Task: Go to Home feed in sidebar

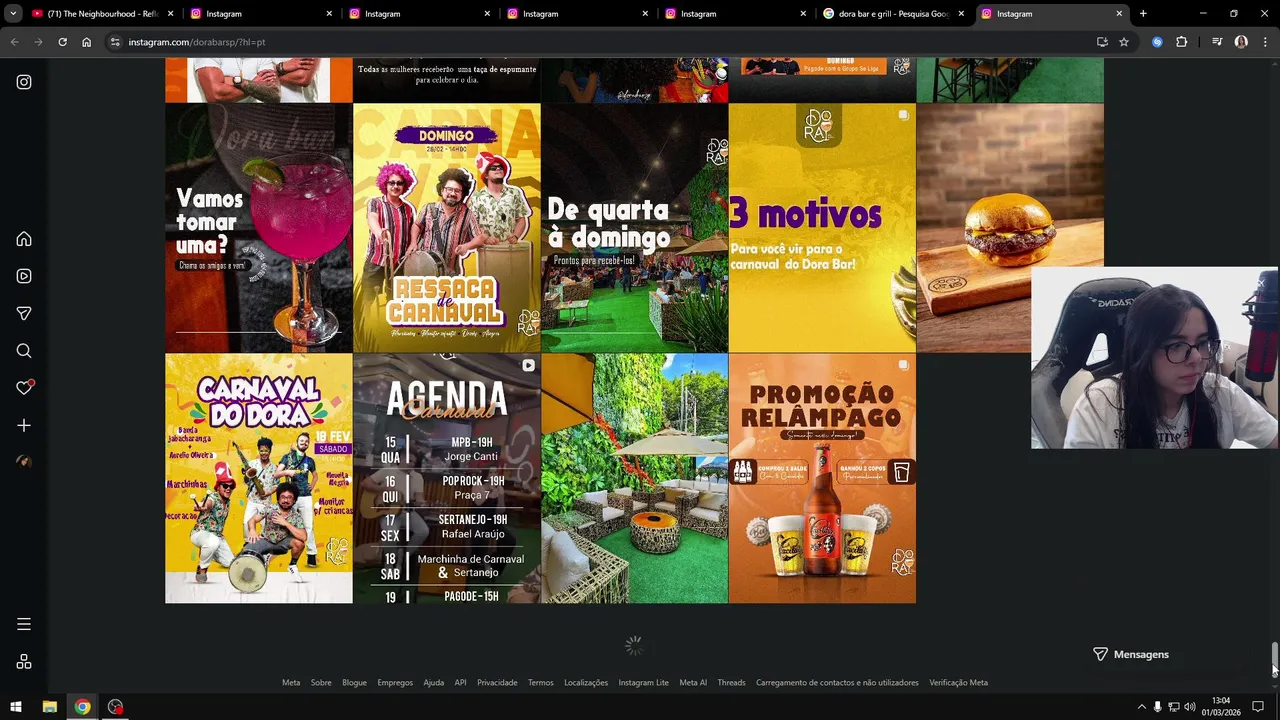Action: pyautogui.click(x=24, y=239)
